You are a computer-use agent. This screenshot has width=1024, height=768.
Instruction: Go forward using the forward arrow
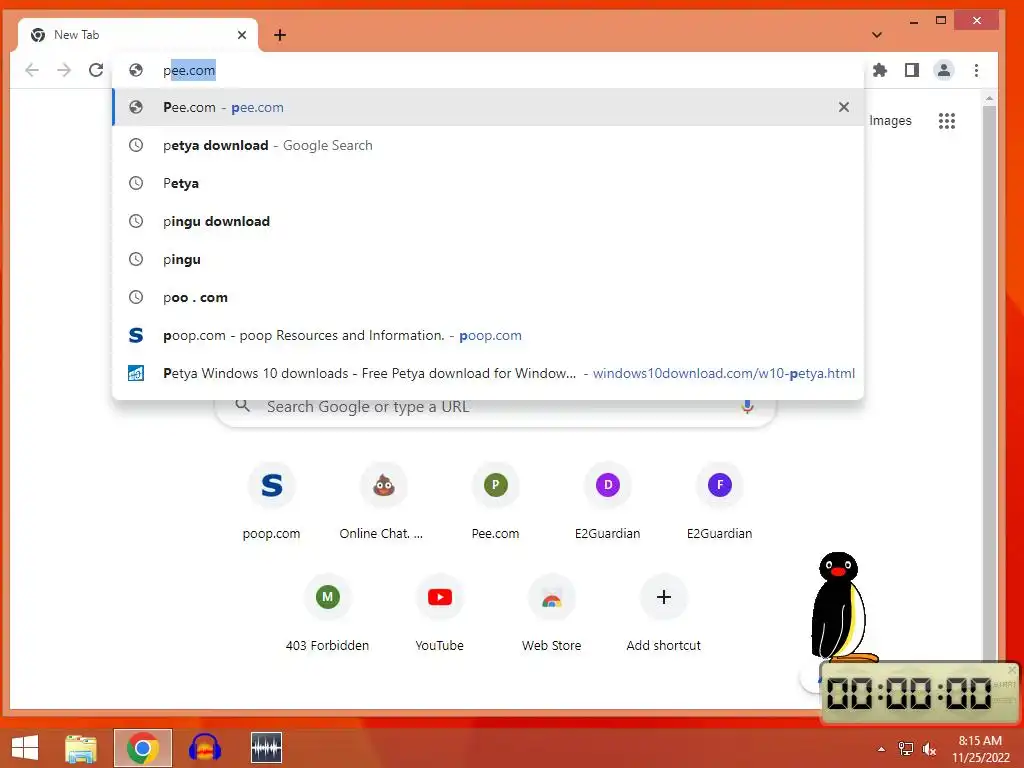64,70
